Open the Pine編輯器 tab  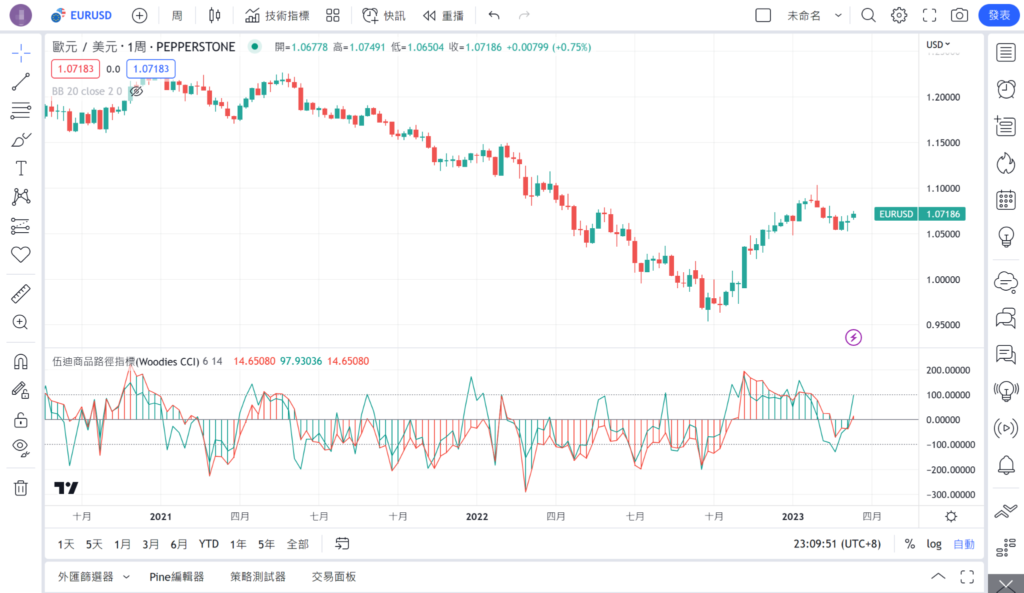point(177,577)
